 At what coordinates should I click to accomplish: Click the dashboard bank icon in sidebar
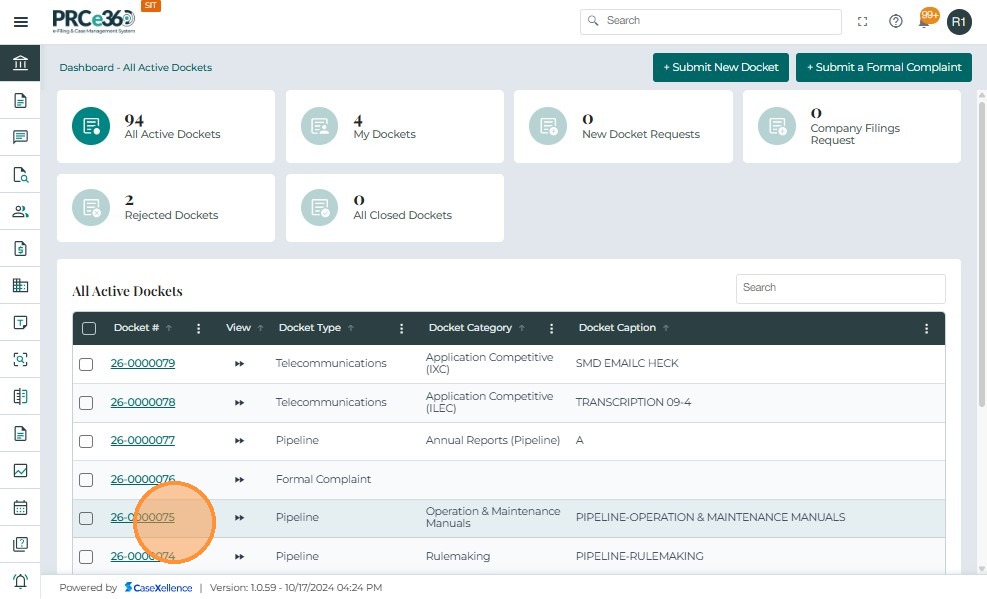point(20,64)
